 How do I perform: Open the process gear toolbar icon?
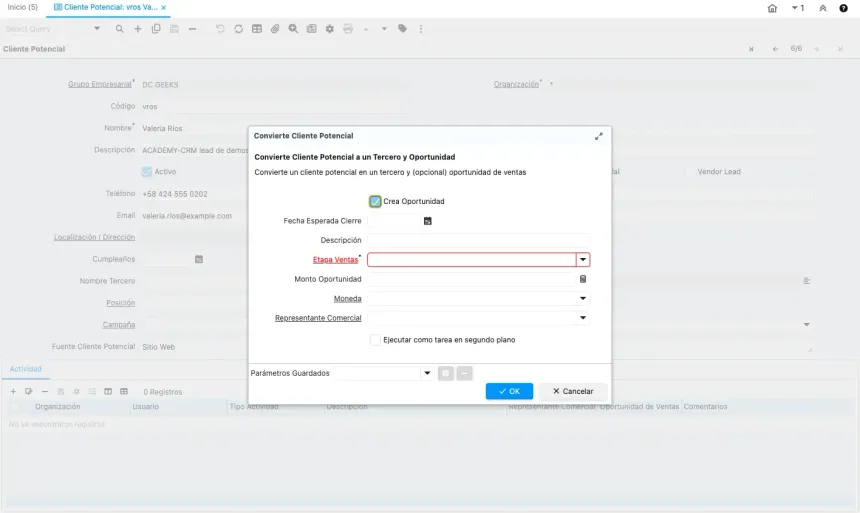tap(330, 29)
